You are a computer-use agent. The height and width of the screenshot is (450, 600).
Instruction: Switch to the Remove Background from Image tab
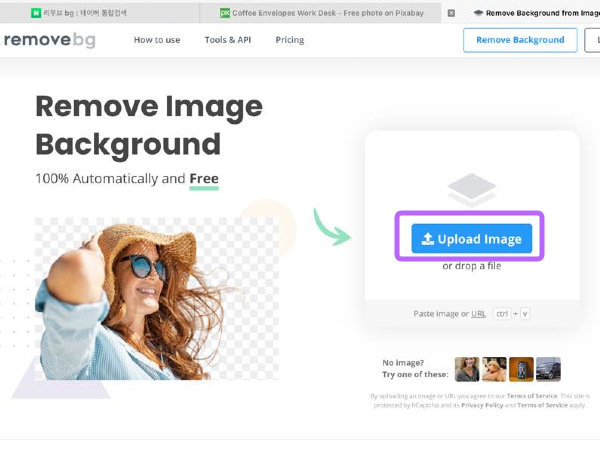536,13
